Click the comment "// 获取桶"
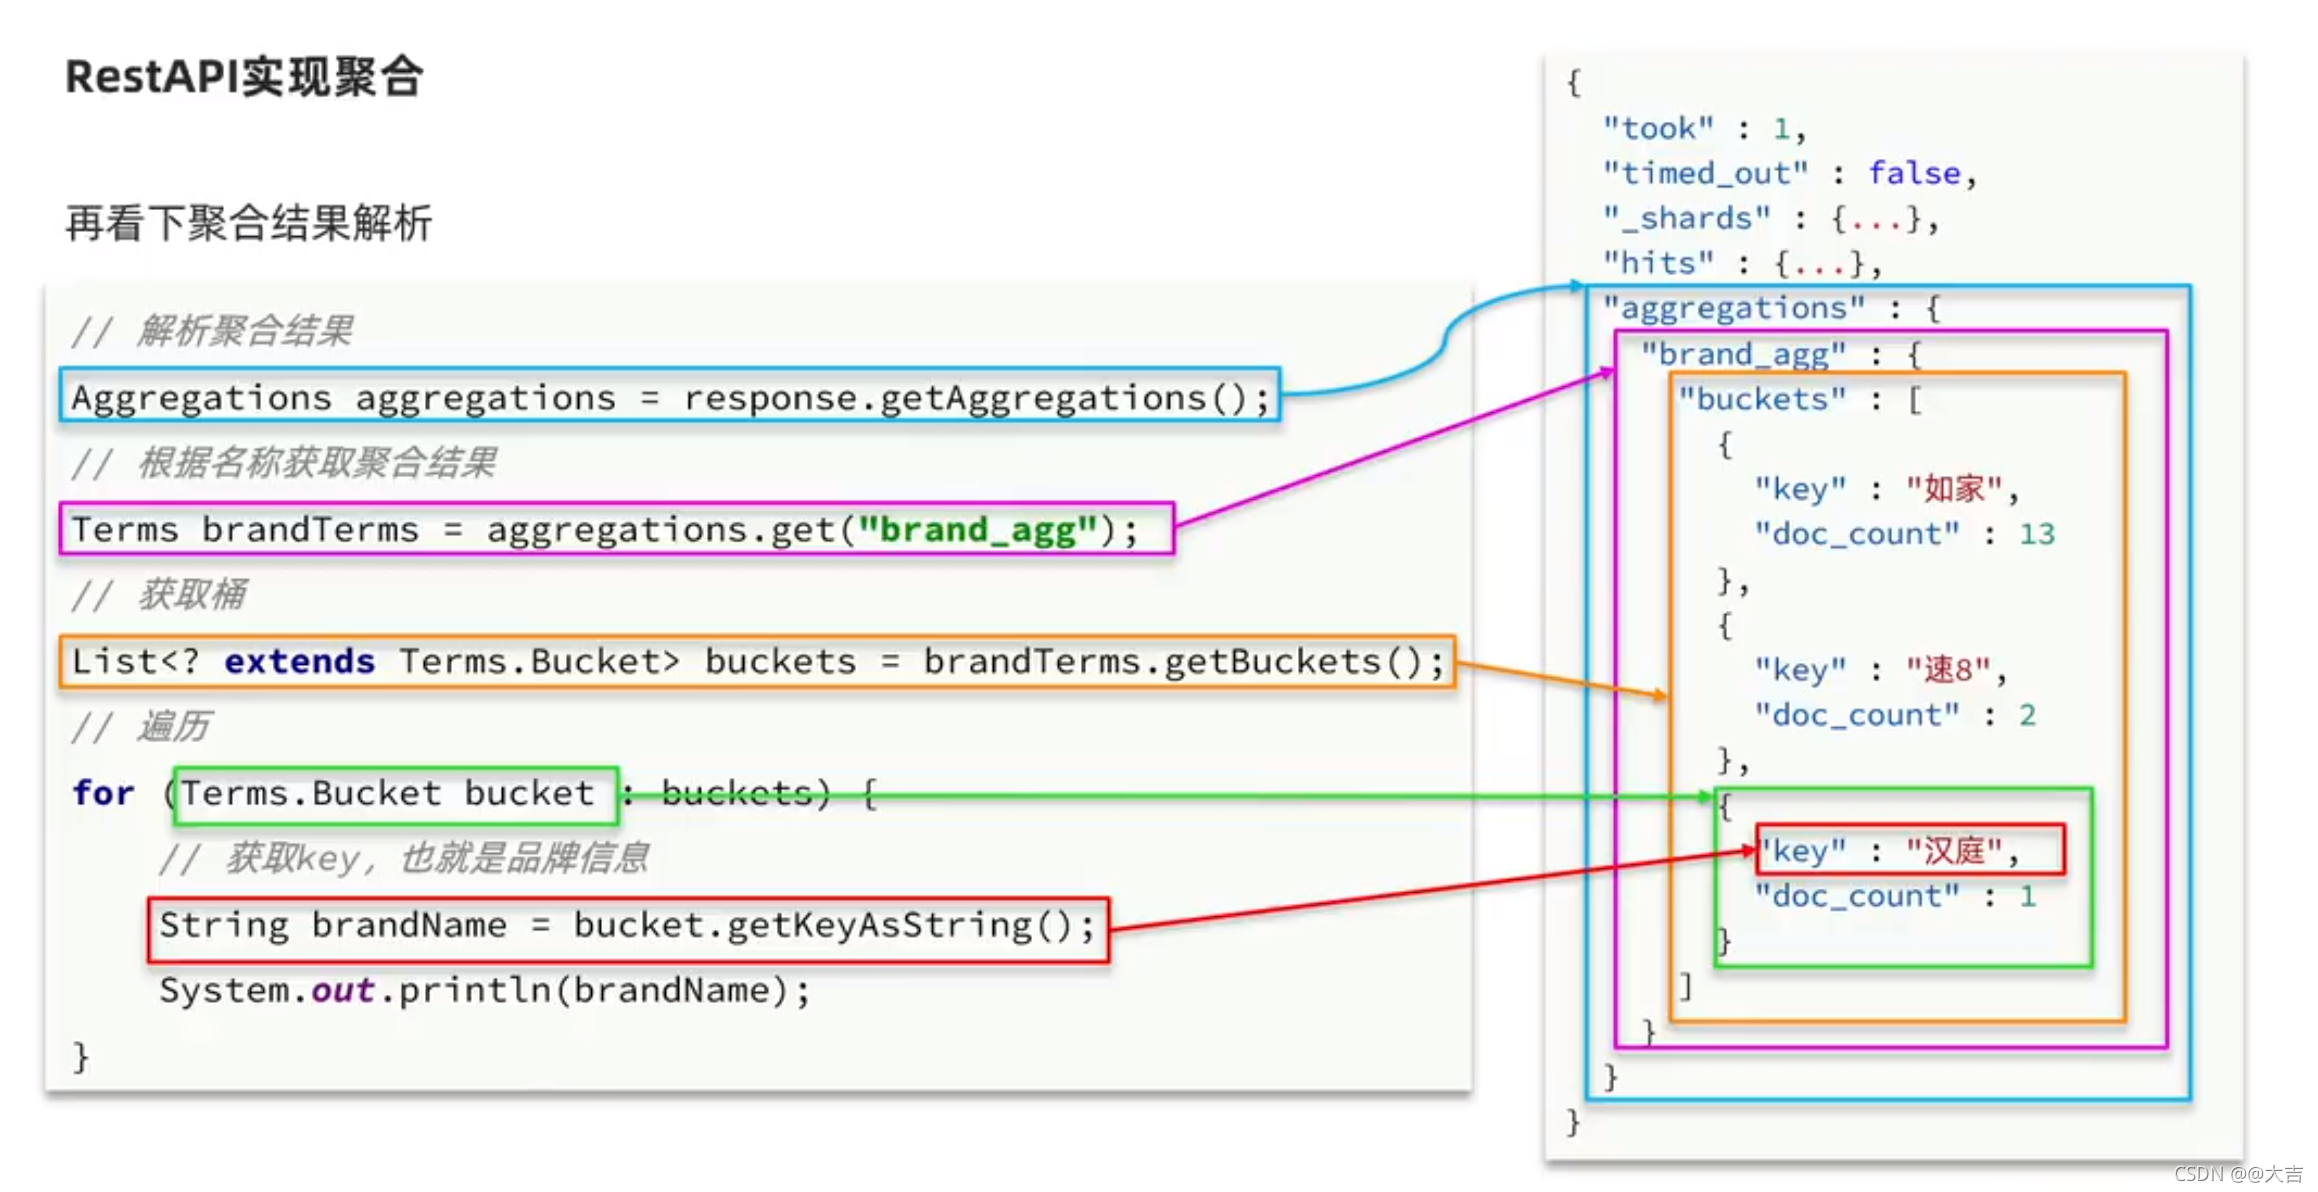This screenshot has height=1192, width=2318. [x=158, y=594]
